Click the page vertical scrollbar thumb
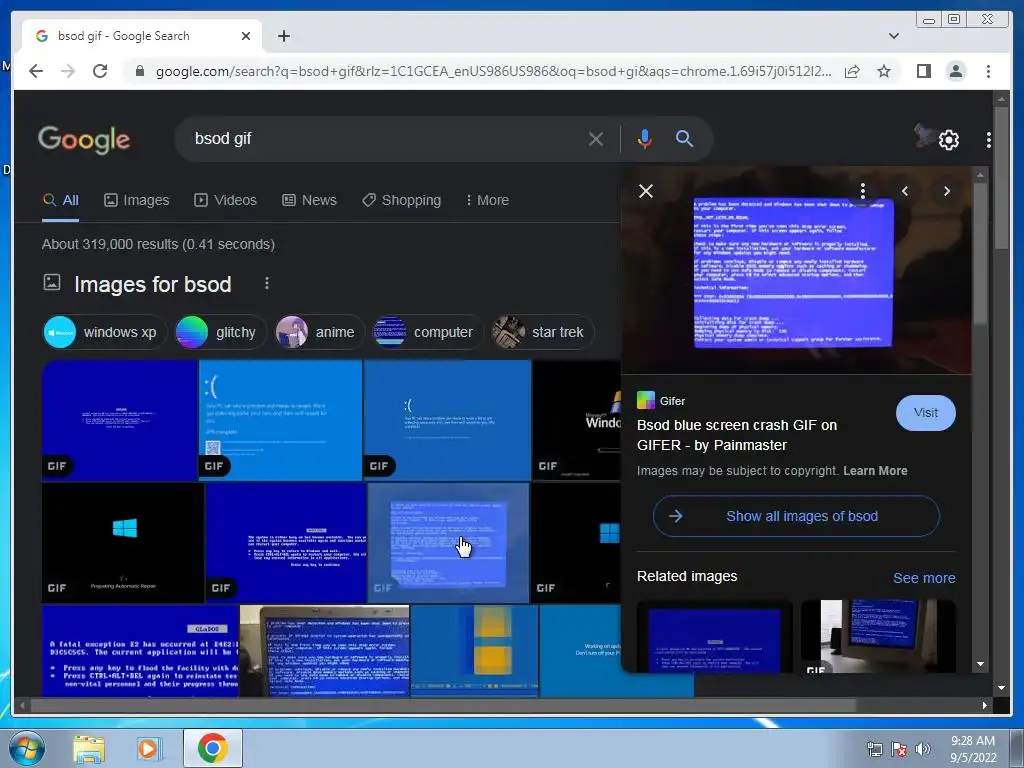This screenshot has height=768, width=1024. click(1000, 176)
